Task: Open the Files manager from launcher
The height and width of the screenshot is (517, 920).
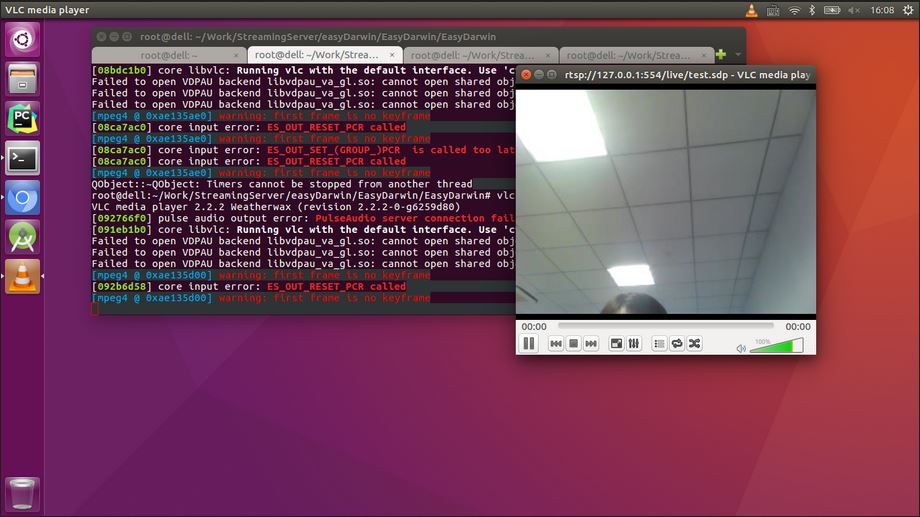Action: [x=22, y=79]
